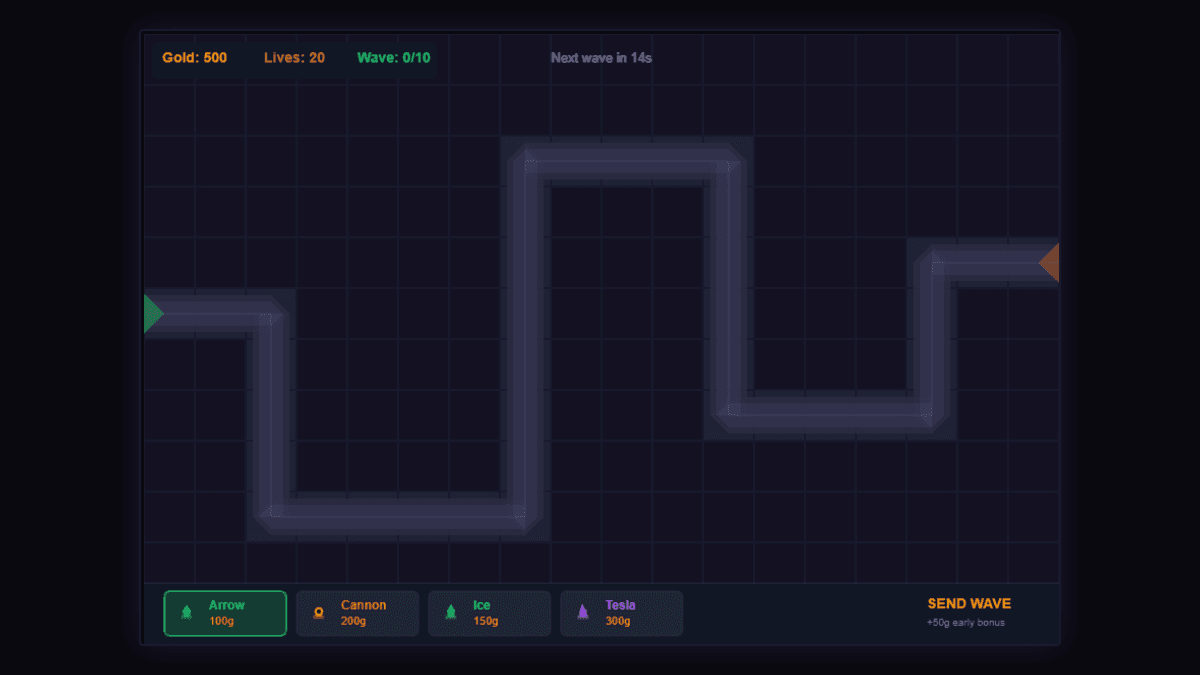The width and height of the screenshot is (1200, 675).
Task: Select the Ice tower icon
Action: tap(451, 613)
